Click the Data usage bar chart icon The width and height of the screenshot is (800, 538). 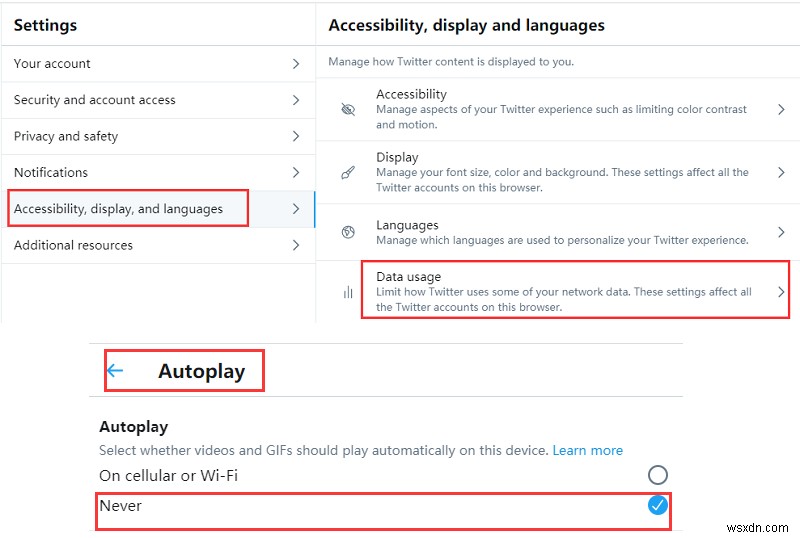348,292
